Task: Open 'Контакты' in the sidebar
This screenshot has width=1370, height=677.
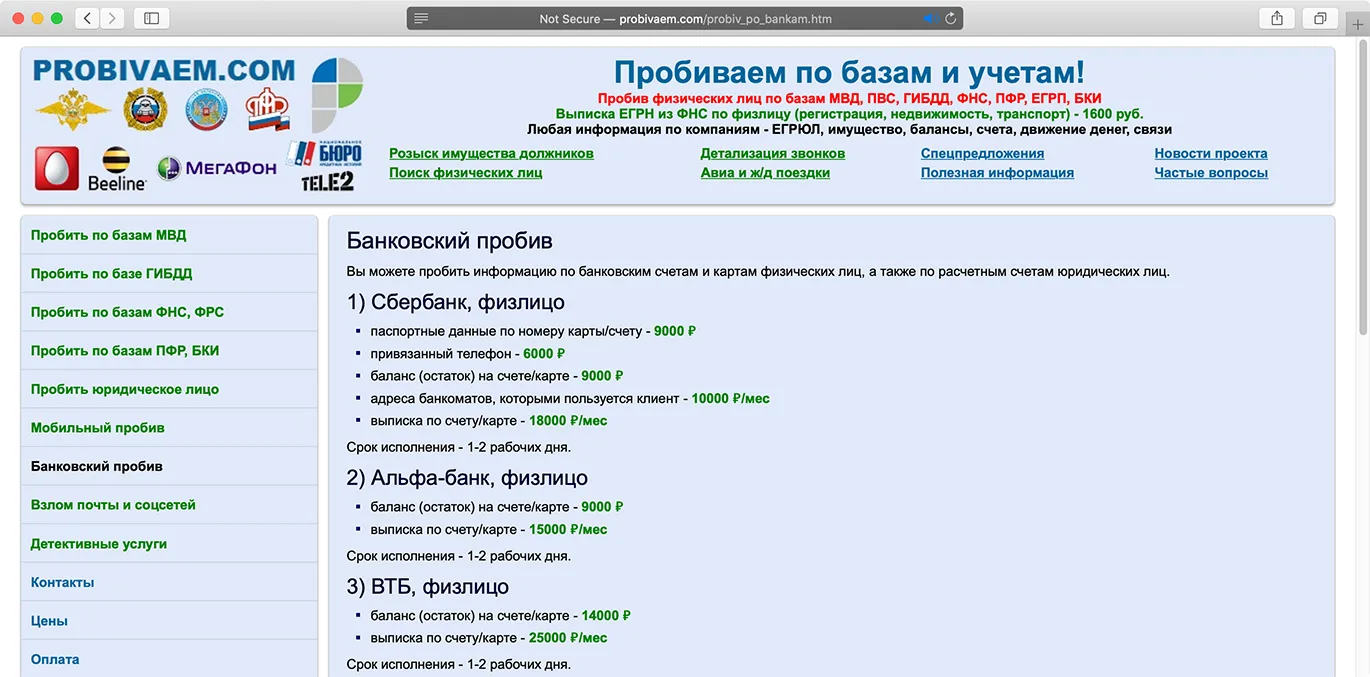Action: click(169, 582)
